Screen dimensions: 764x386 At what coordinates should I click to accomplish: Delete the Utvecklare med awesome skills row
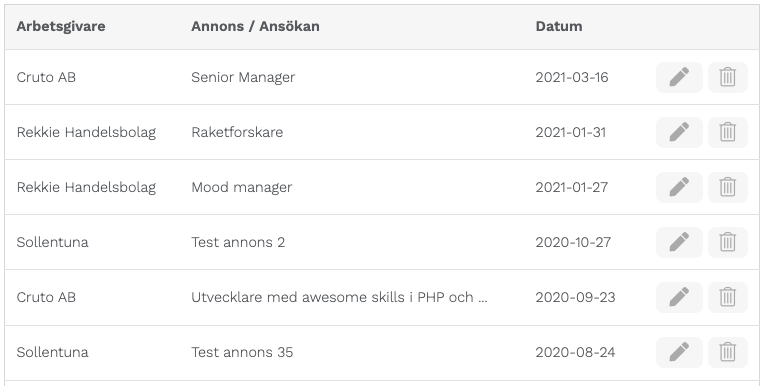(727, 297)
